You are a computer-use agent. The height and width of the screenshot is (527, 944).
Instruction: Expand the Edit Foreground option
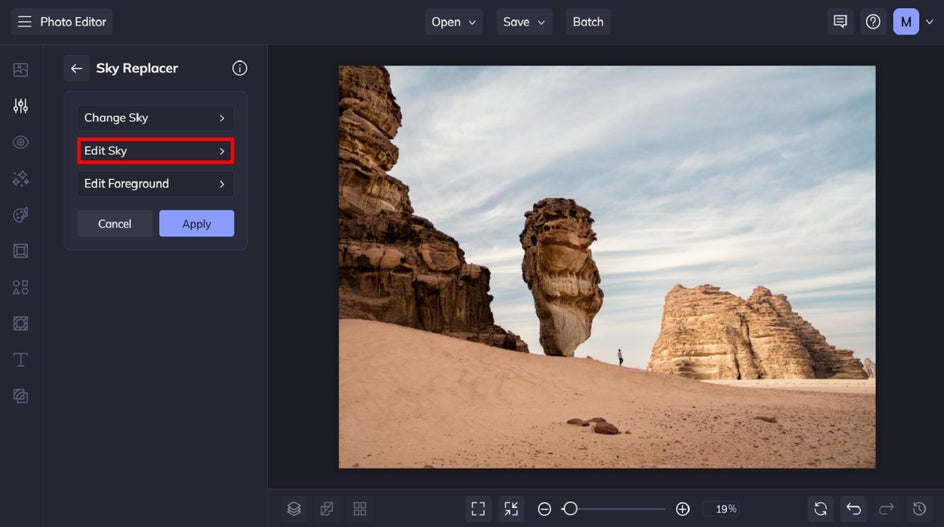coord(155,184)
